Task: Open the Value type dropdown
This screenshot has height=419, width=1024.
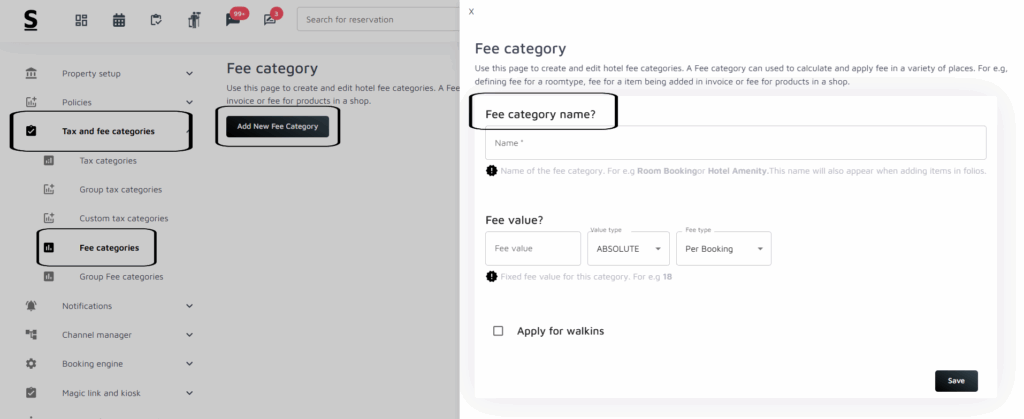Action: click(628, 249)
